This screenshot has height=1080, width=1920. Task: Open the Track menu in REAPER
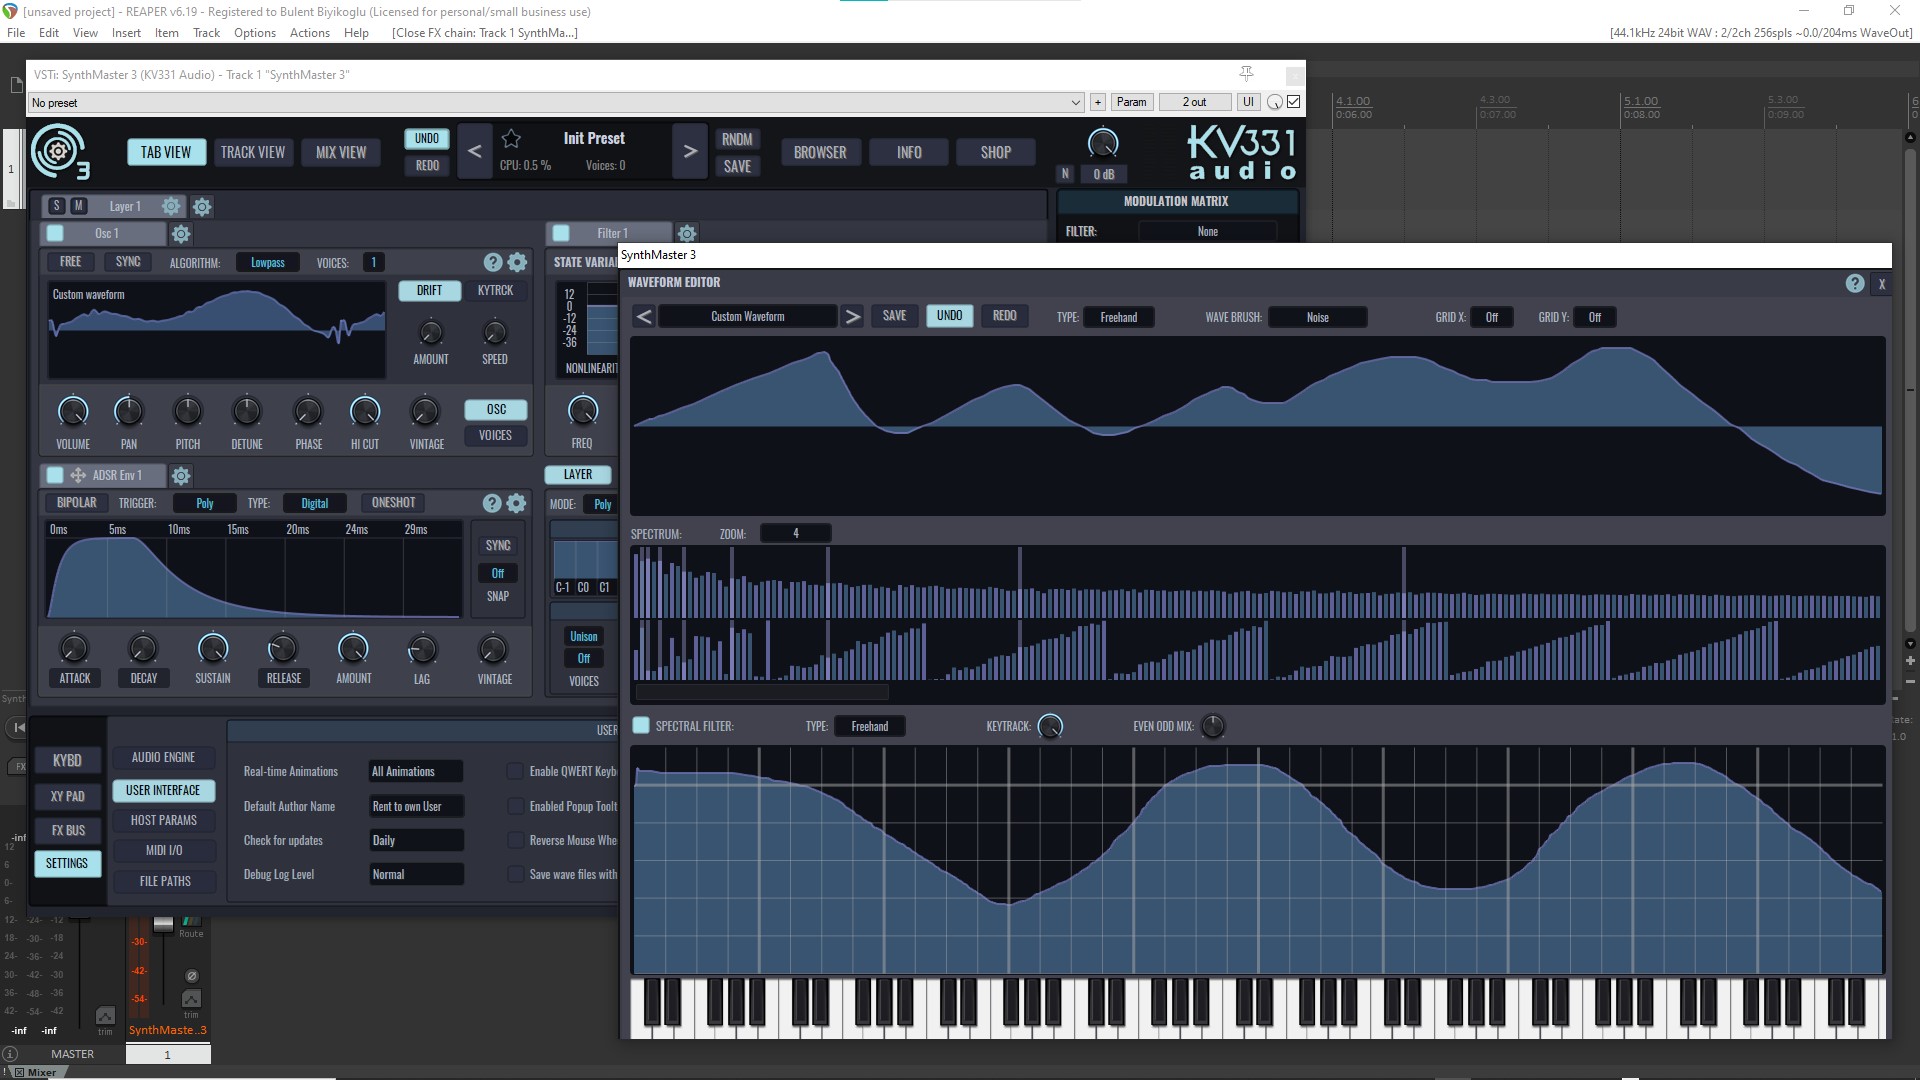tap(206, 32)
